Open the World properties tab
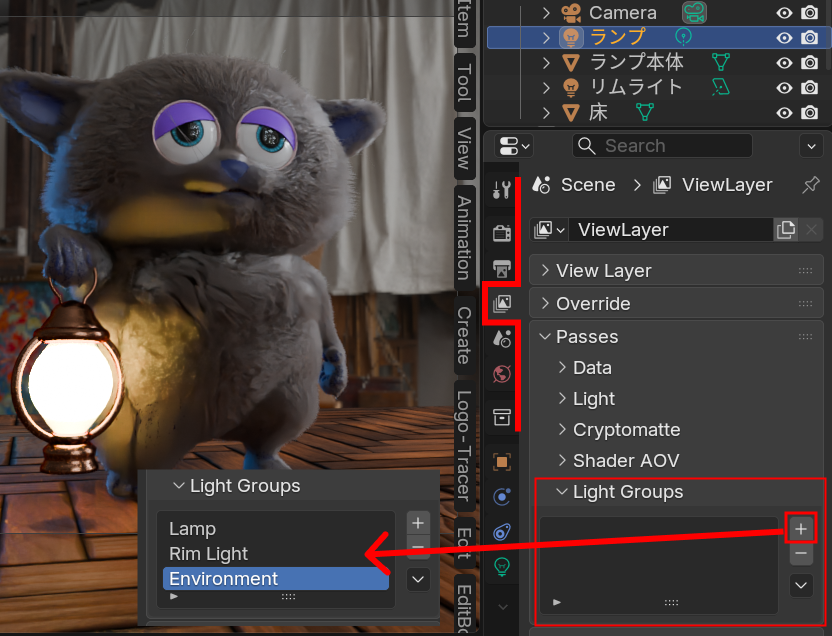 (502, 375)
